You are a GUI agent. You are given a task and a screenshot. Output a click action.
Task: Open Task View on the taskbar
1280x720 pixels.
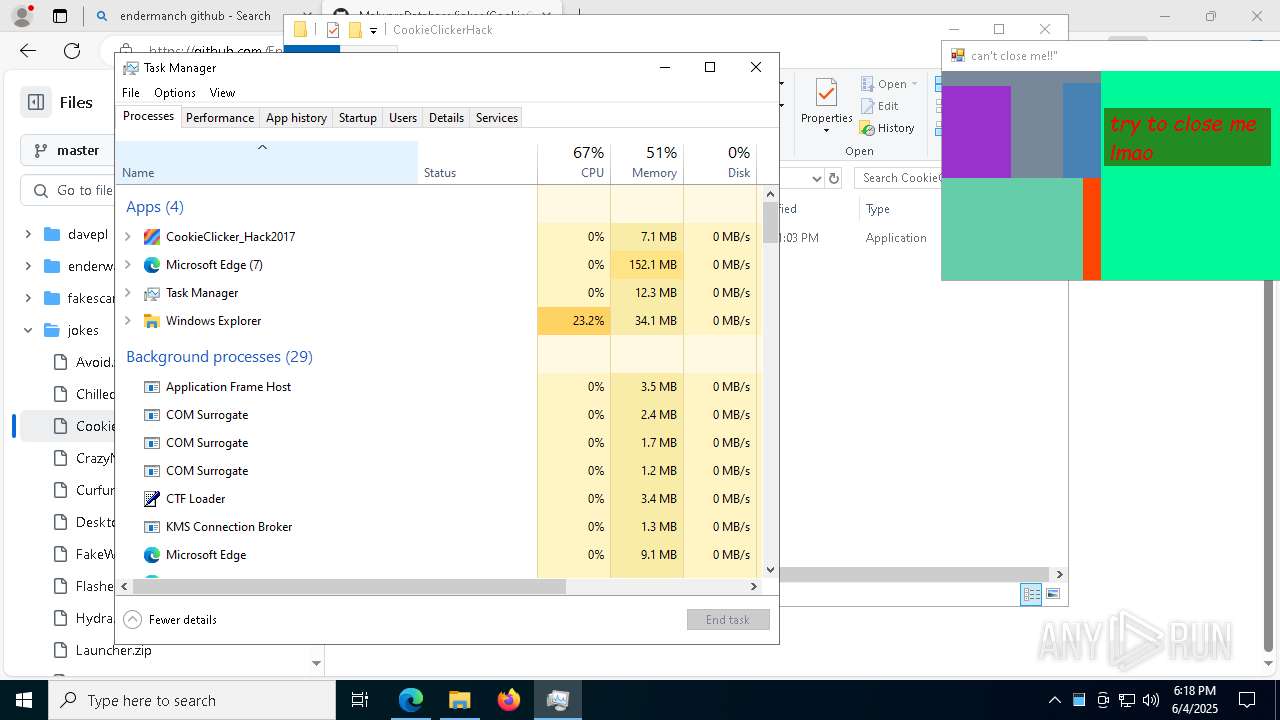pyautogui.click(x=360, y=700)
